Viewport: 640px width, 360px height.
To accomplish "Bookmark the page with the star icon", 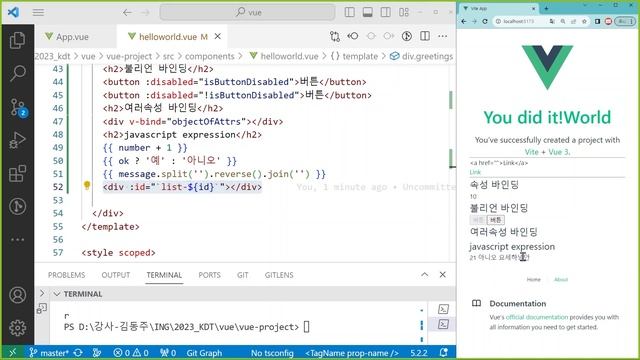I will pos(584,21).
